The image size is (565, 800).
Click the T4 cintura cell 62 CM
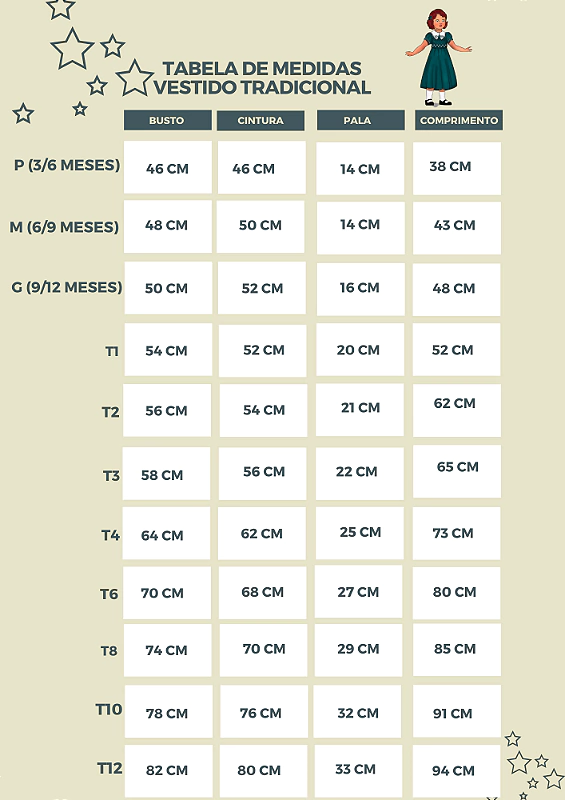coord(262,534)
